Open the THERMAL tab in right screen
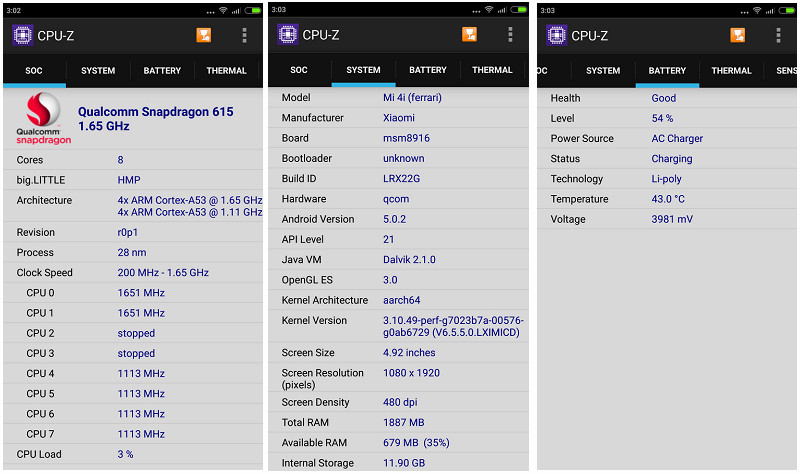 [732, 71]
